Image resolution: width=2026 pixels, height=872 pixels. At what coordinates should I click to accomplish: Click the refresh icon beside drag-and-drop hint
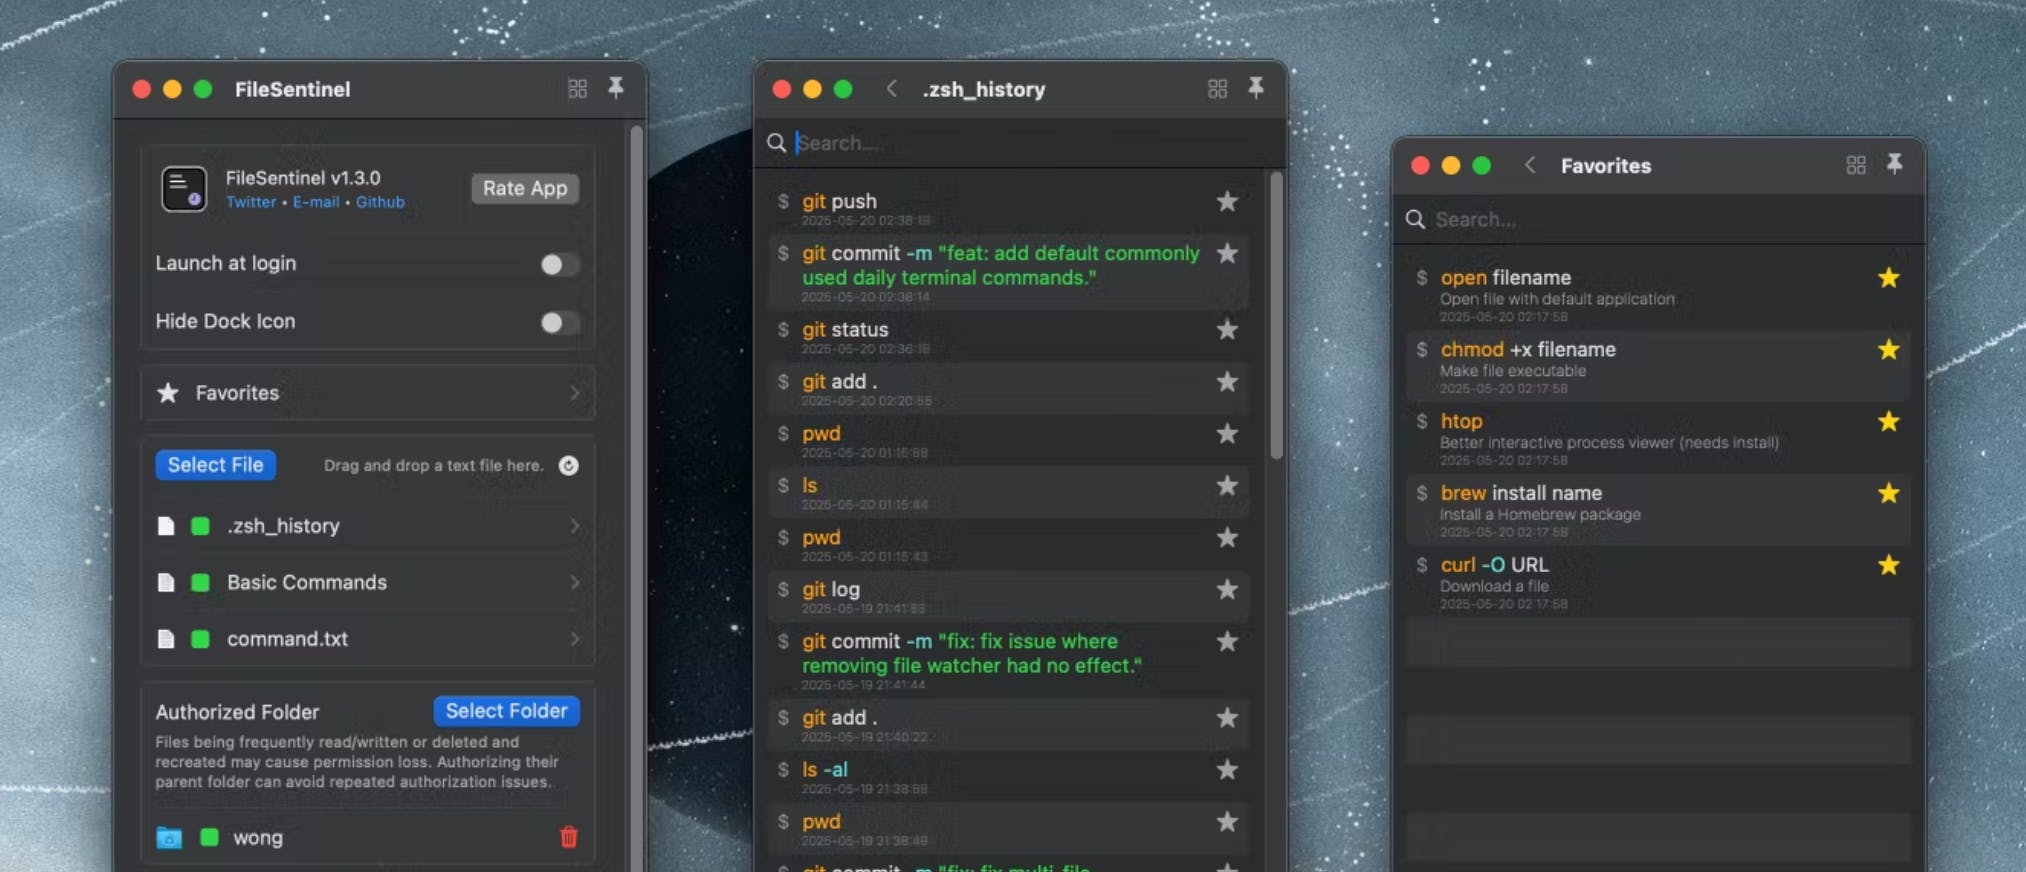tap(568, 465)
